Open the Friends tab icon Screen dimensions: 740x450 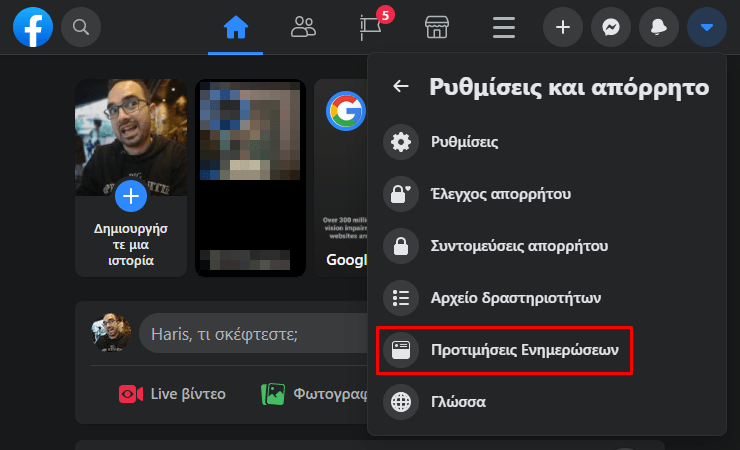click(x=303, y=27)
